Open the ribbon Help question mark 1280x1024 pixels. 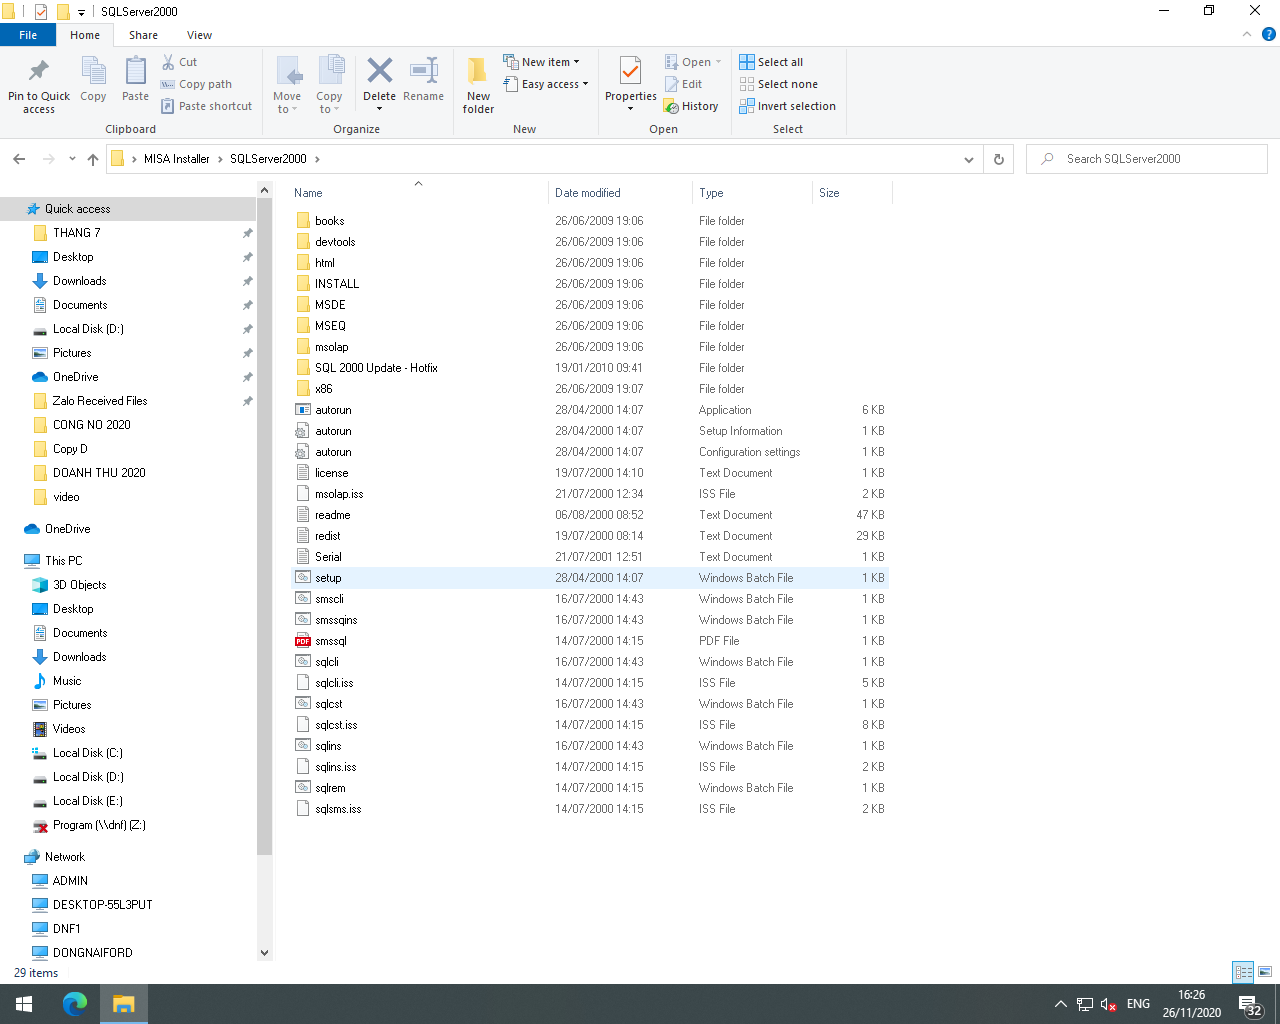pos(1269,34)
